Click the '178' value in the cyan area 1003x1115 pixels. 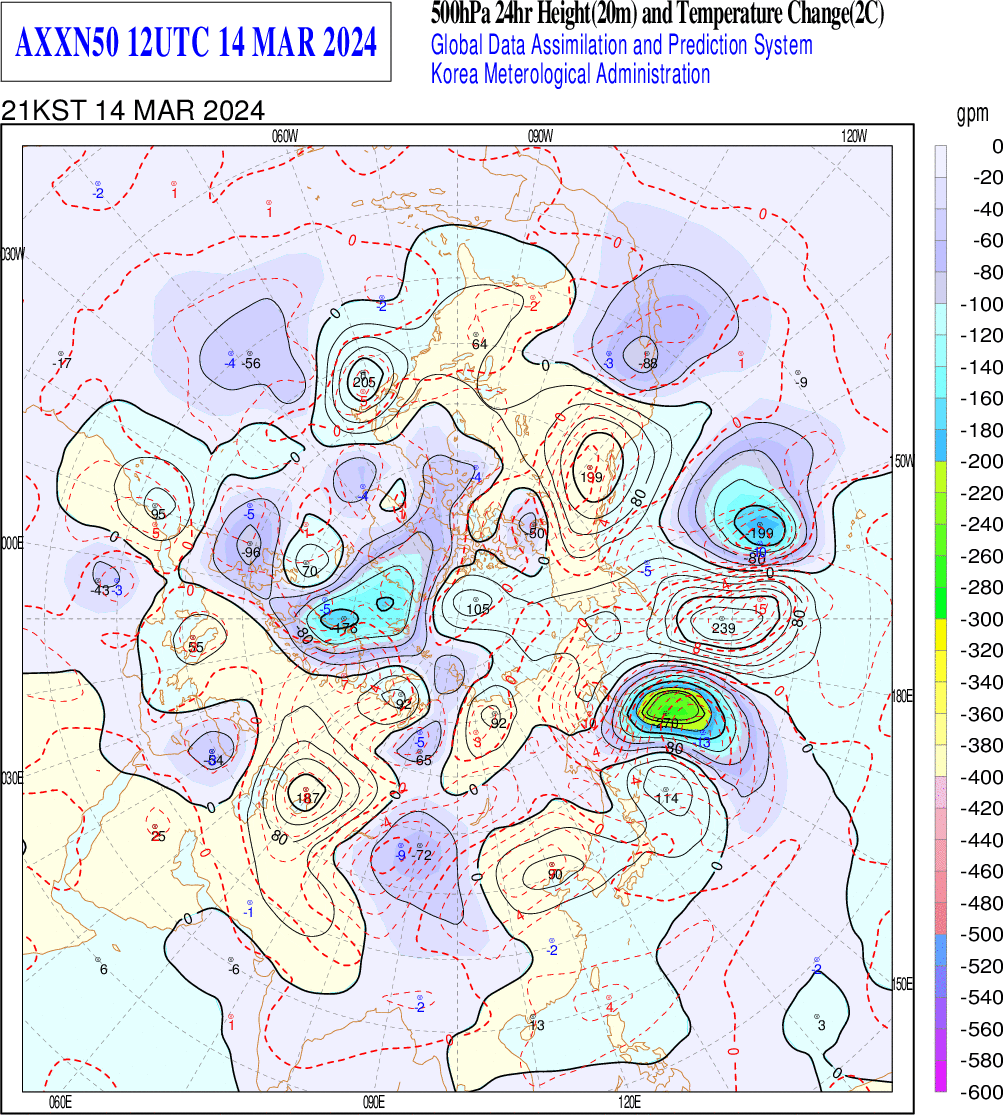pos(346,629)
